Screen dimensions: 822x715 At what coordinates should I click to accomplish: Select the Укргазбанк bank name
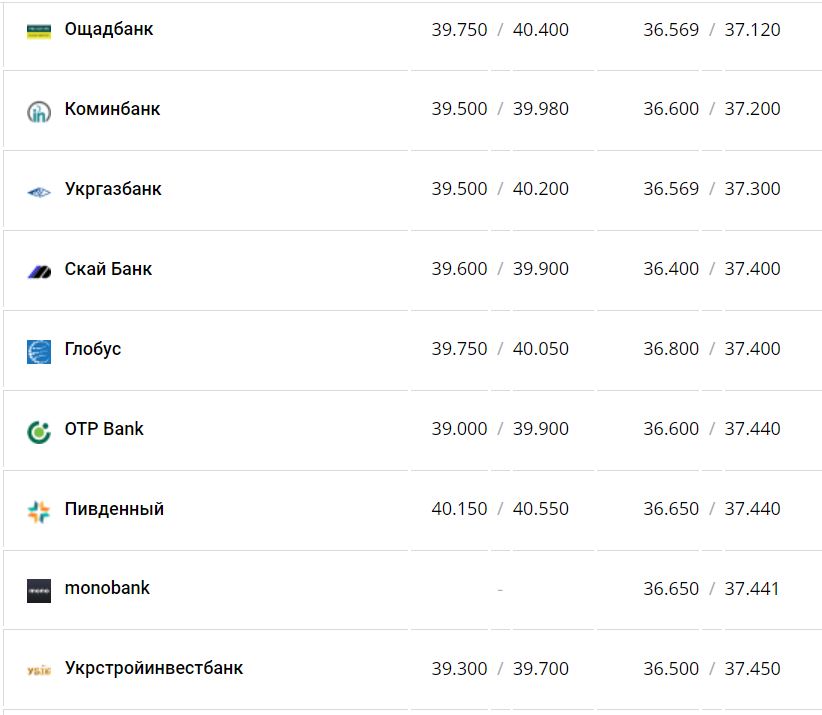pos(113,189)
